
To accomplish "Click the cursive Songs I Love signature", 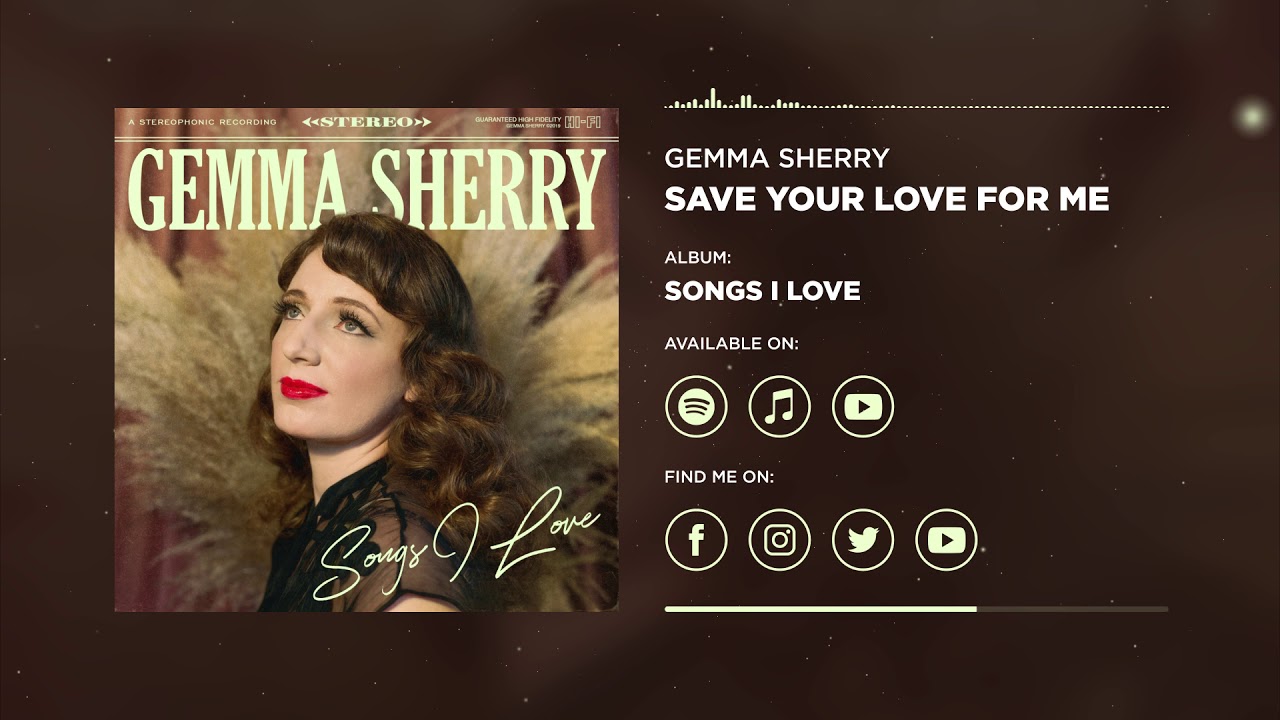I will [455, 547].
